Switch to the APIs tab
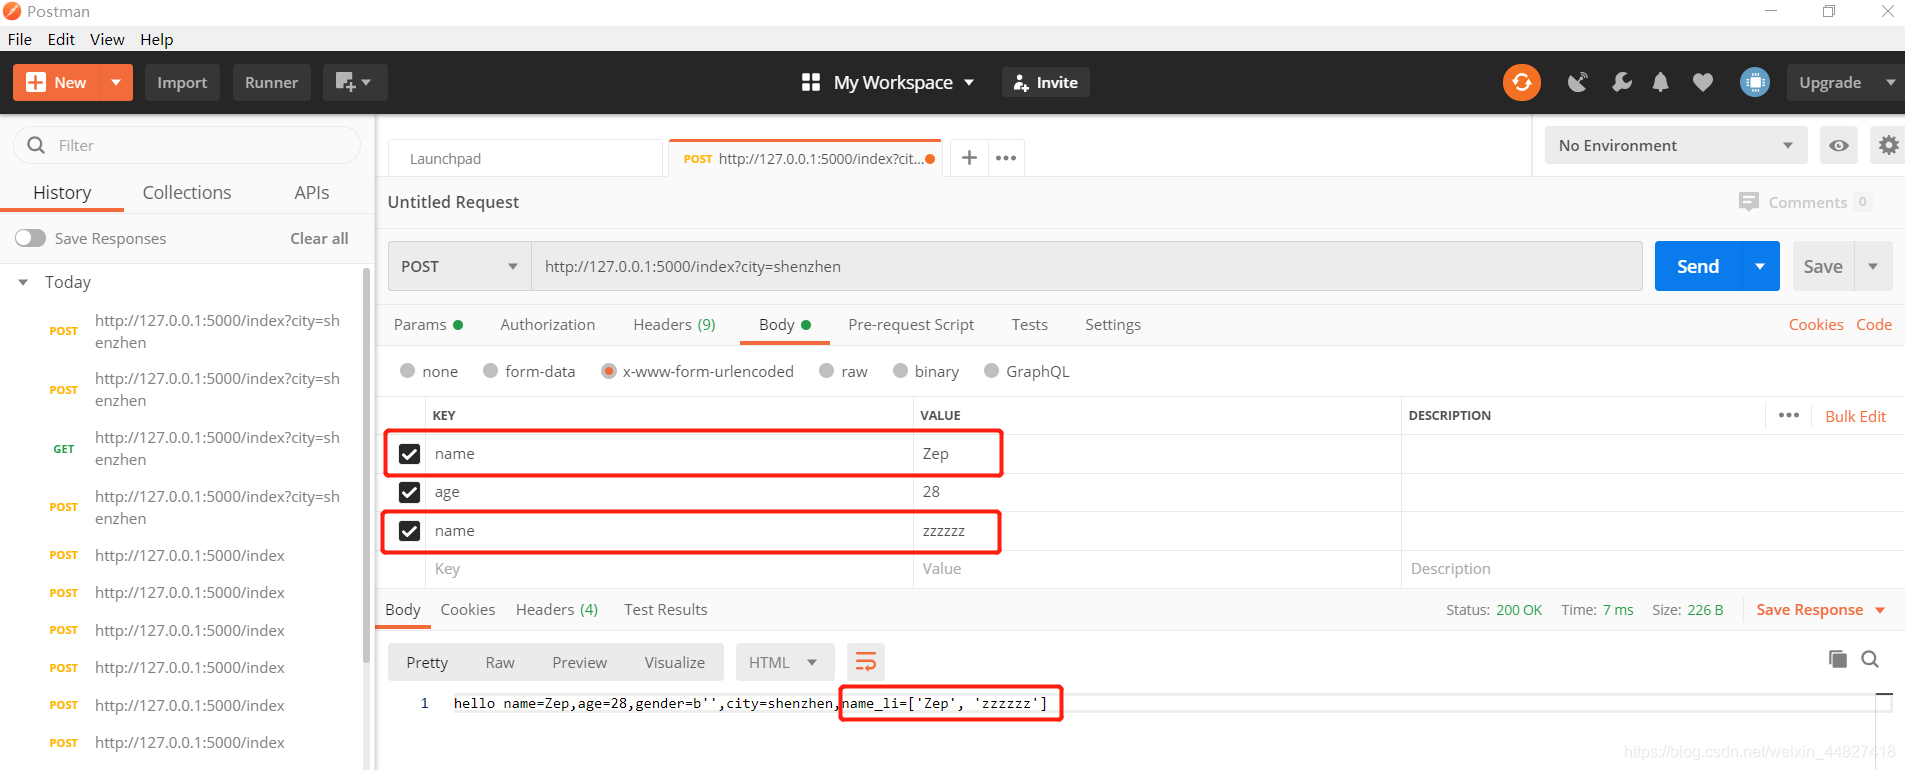1905x770 pixels. pos(312,192)
